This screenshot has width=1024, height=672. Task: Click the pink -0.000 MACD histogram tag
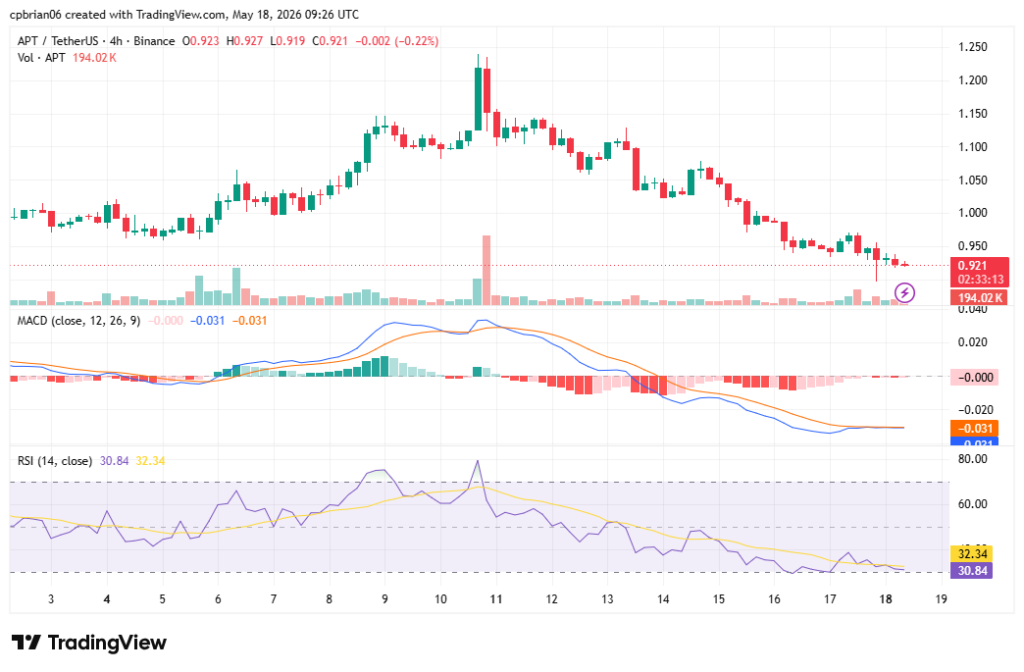tap(974, 377)
